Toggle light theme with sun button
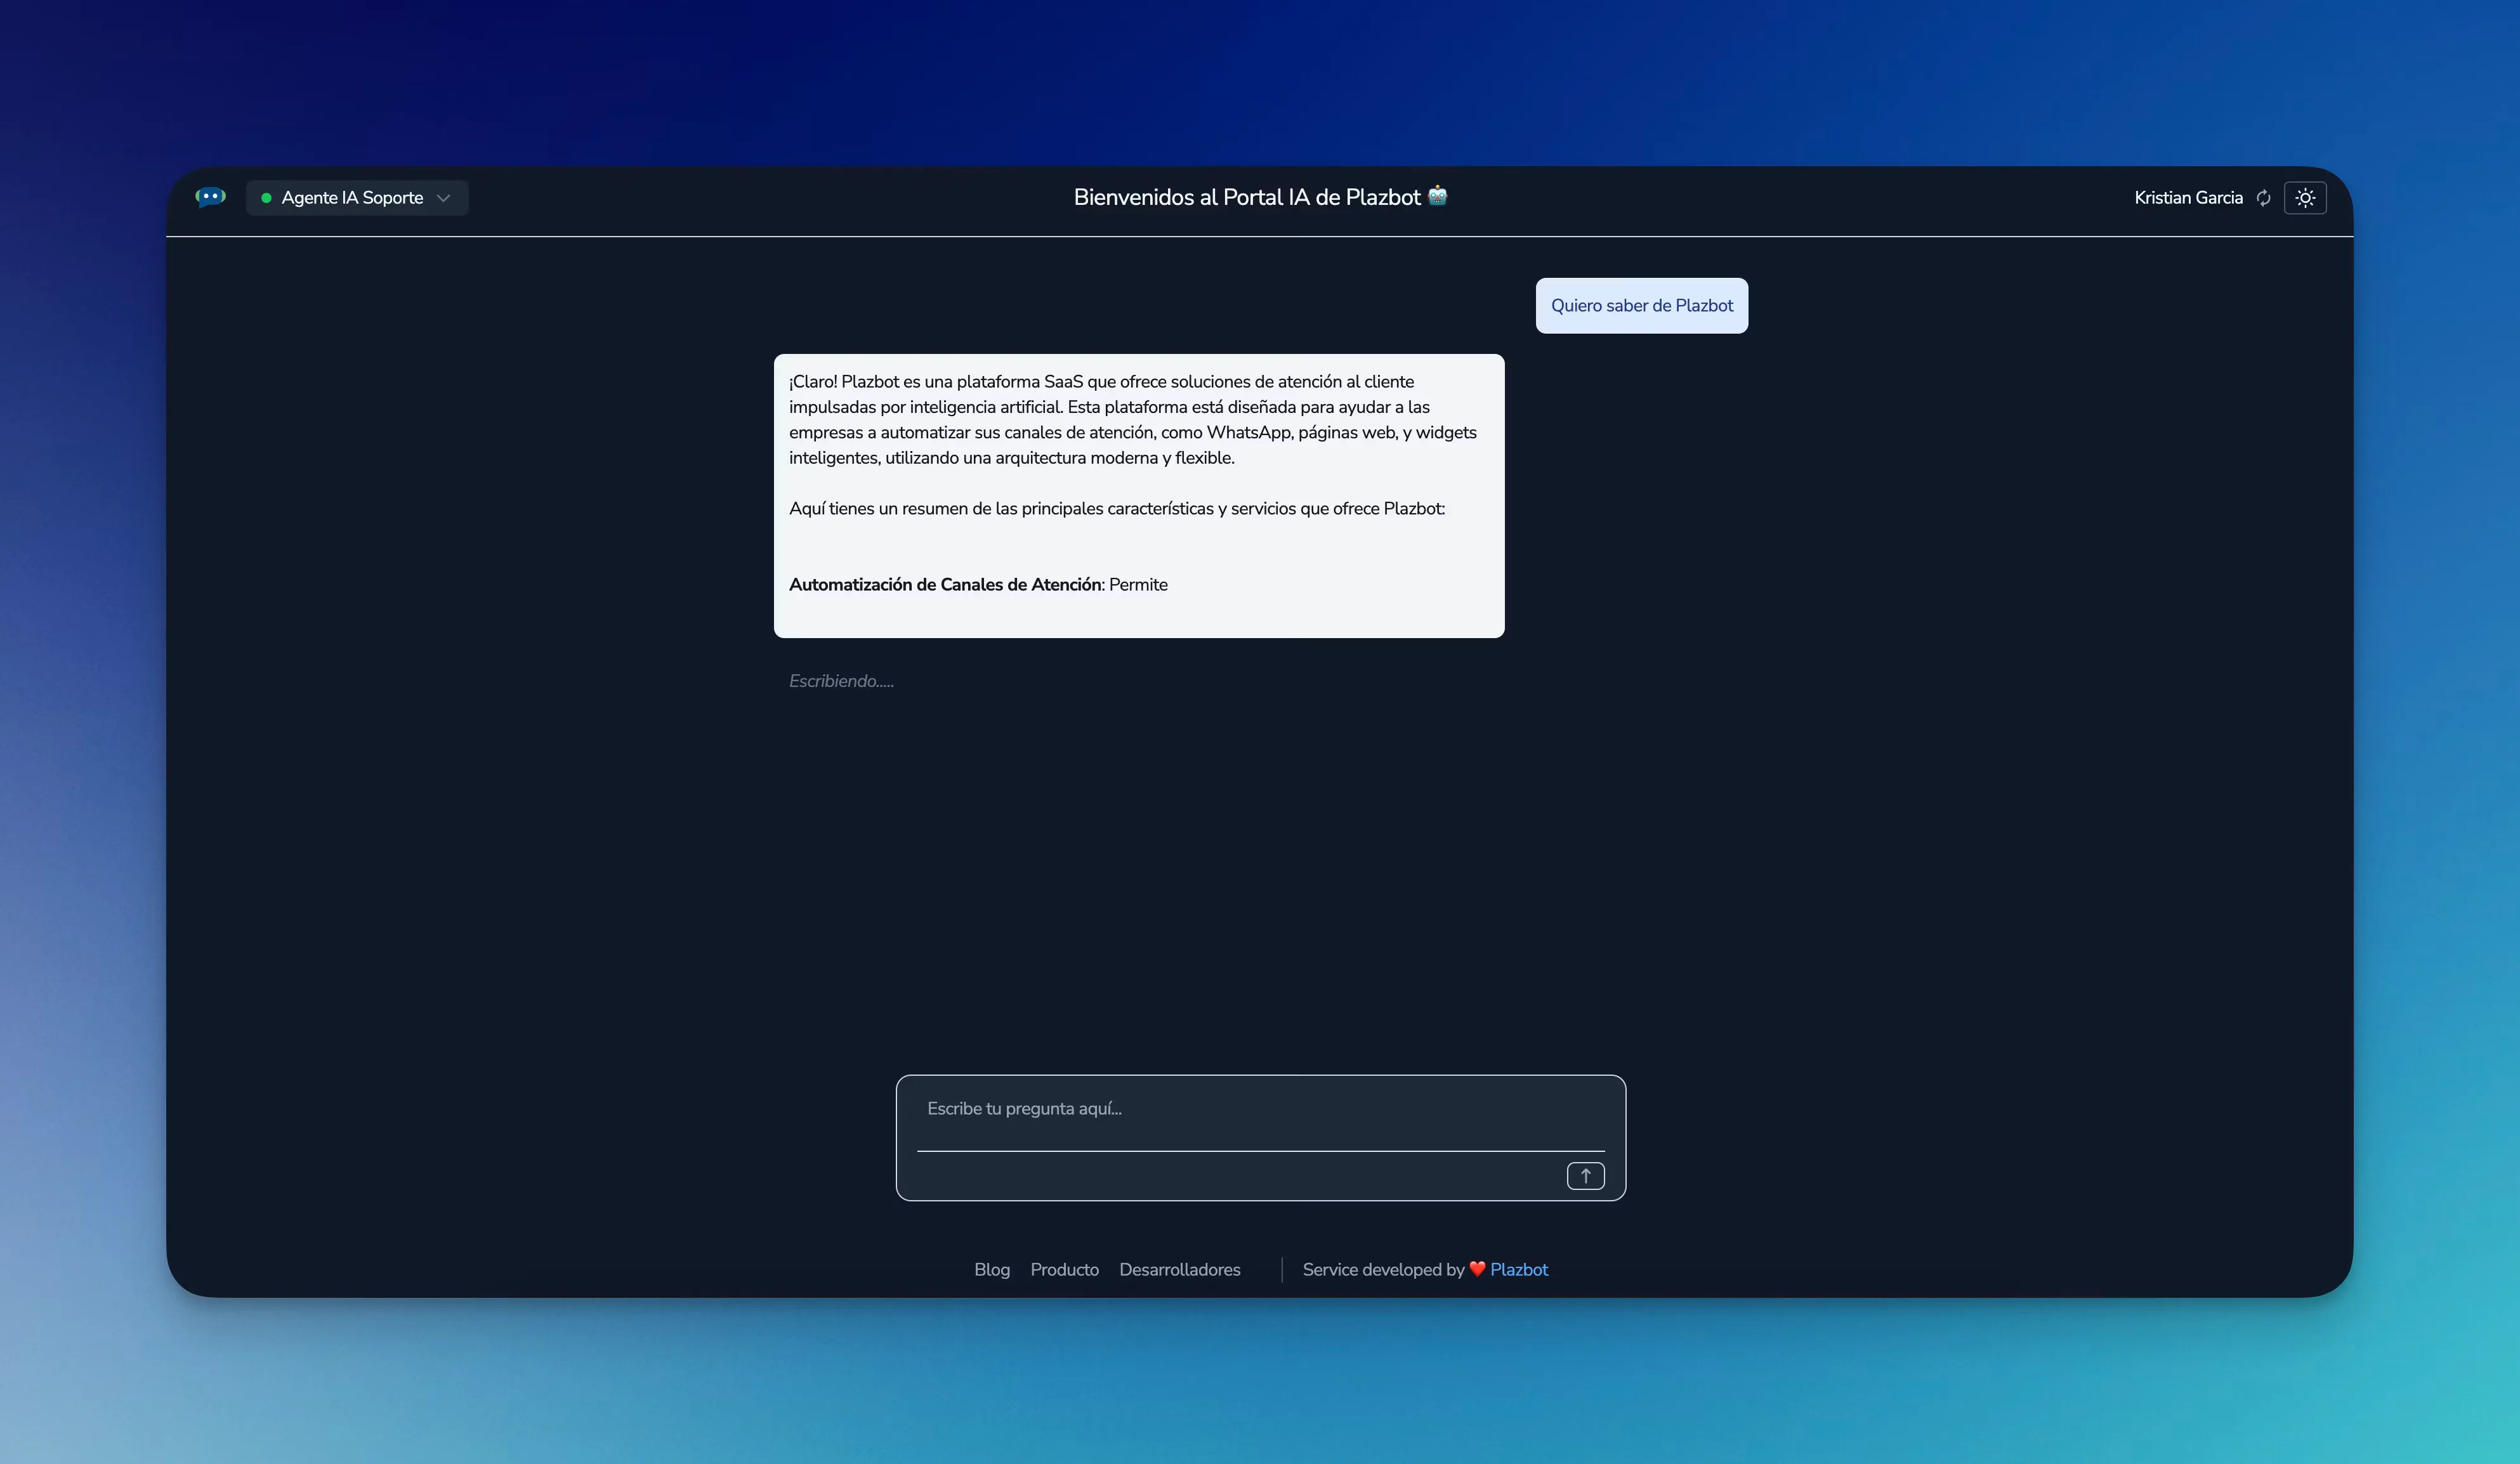 (x=2305, y=198)
